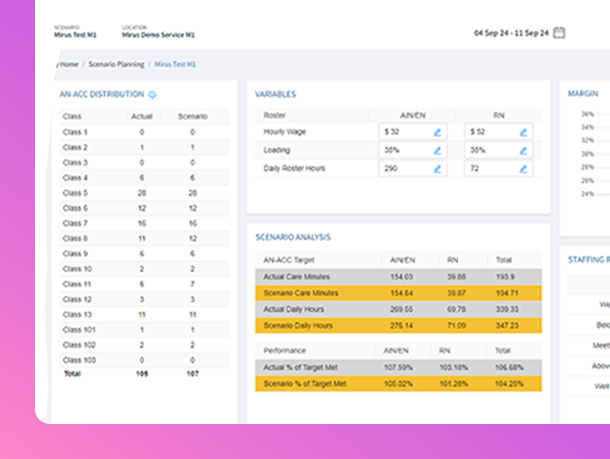Click the MARGIN panel heading
The width and height of the screenshot is (610, 459).
[x=583, y=93]
